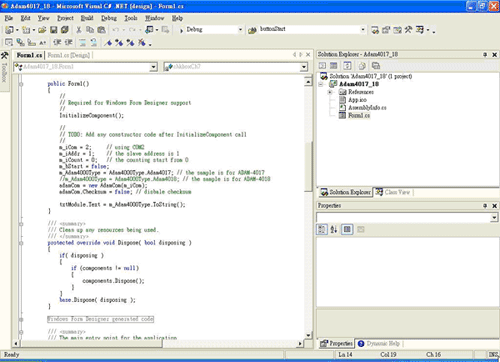This screenshot has height=362, width=500.
Task: Jump to previous bookmark icon
Action: pyautogui.click(x=130, y=42)
